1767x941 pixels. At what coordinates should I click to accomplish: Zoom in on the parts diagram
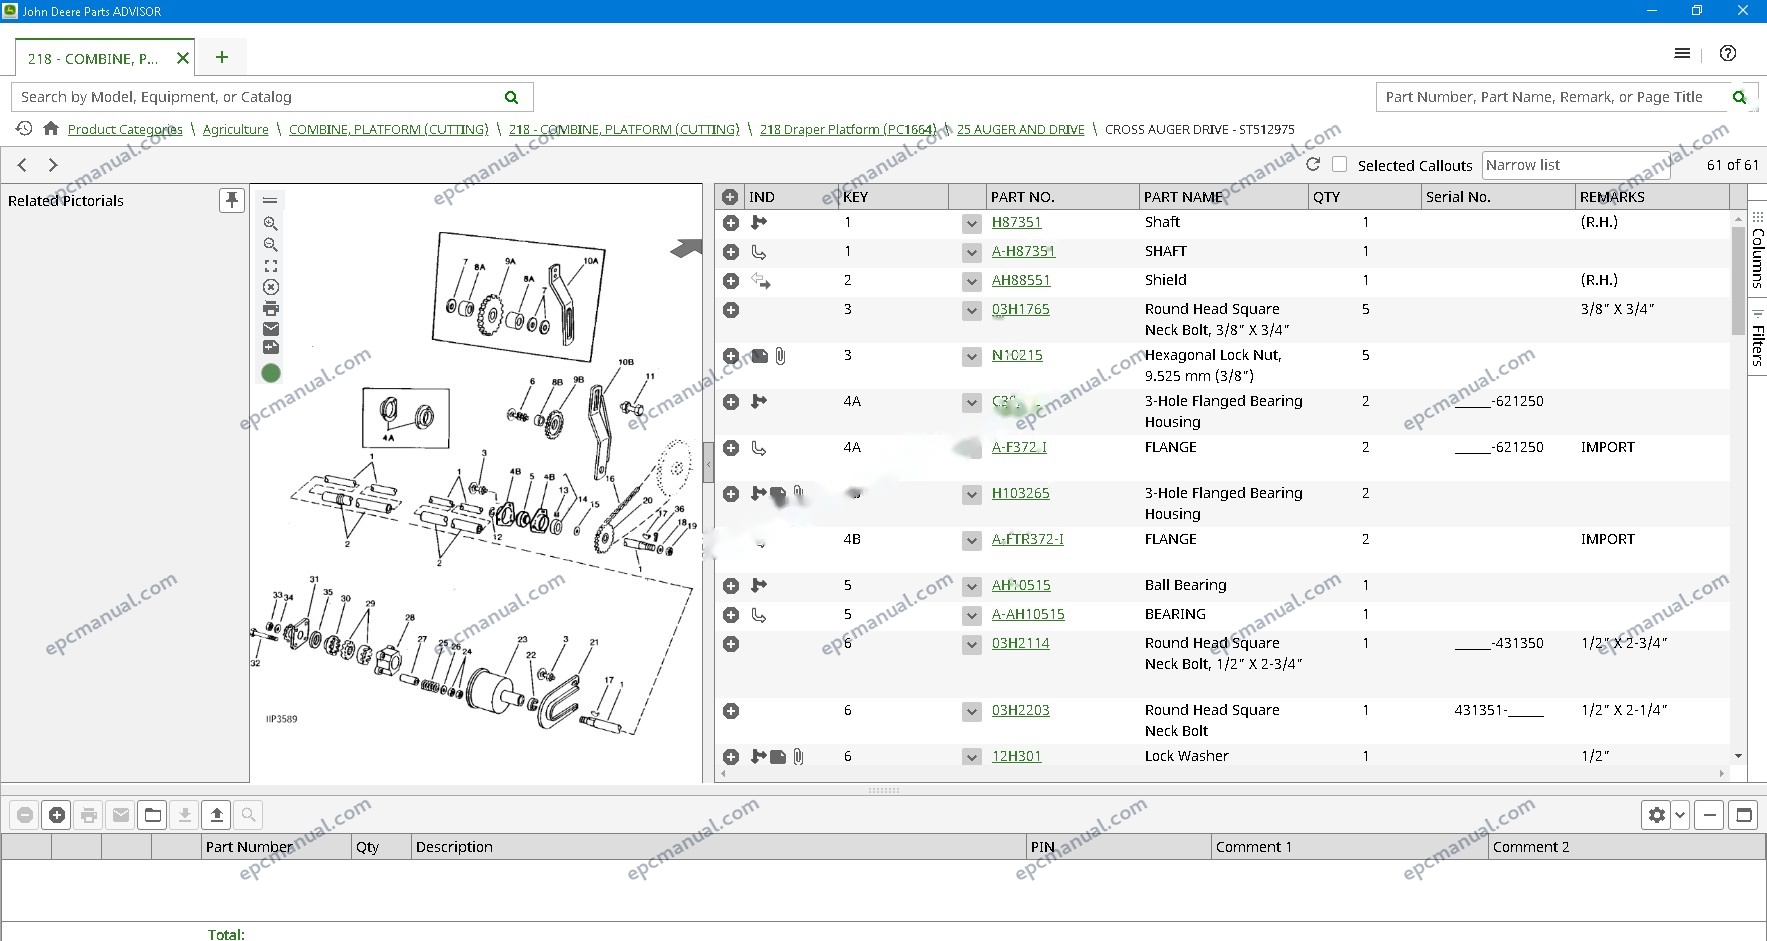(x=270, y=224)
